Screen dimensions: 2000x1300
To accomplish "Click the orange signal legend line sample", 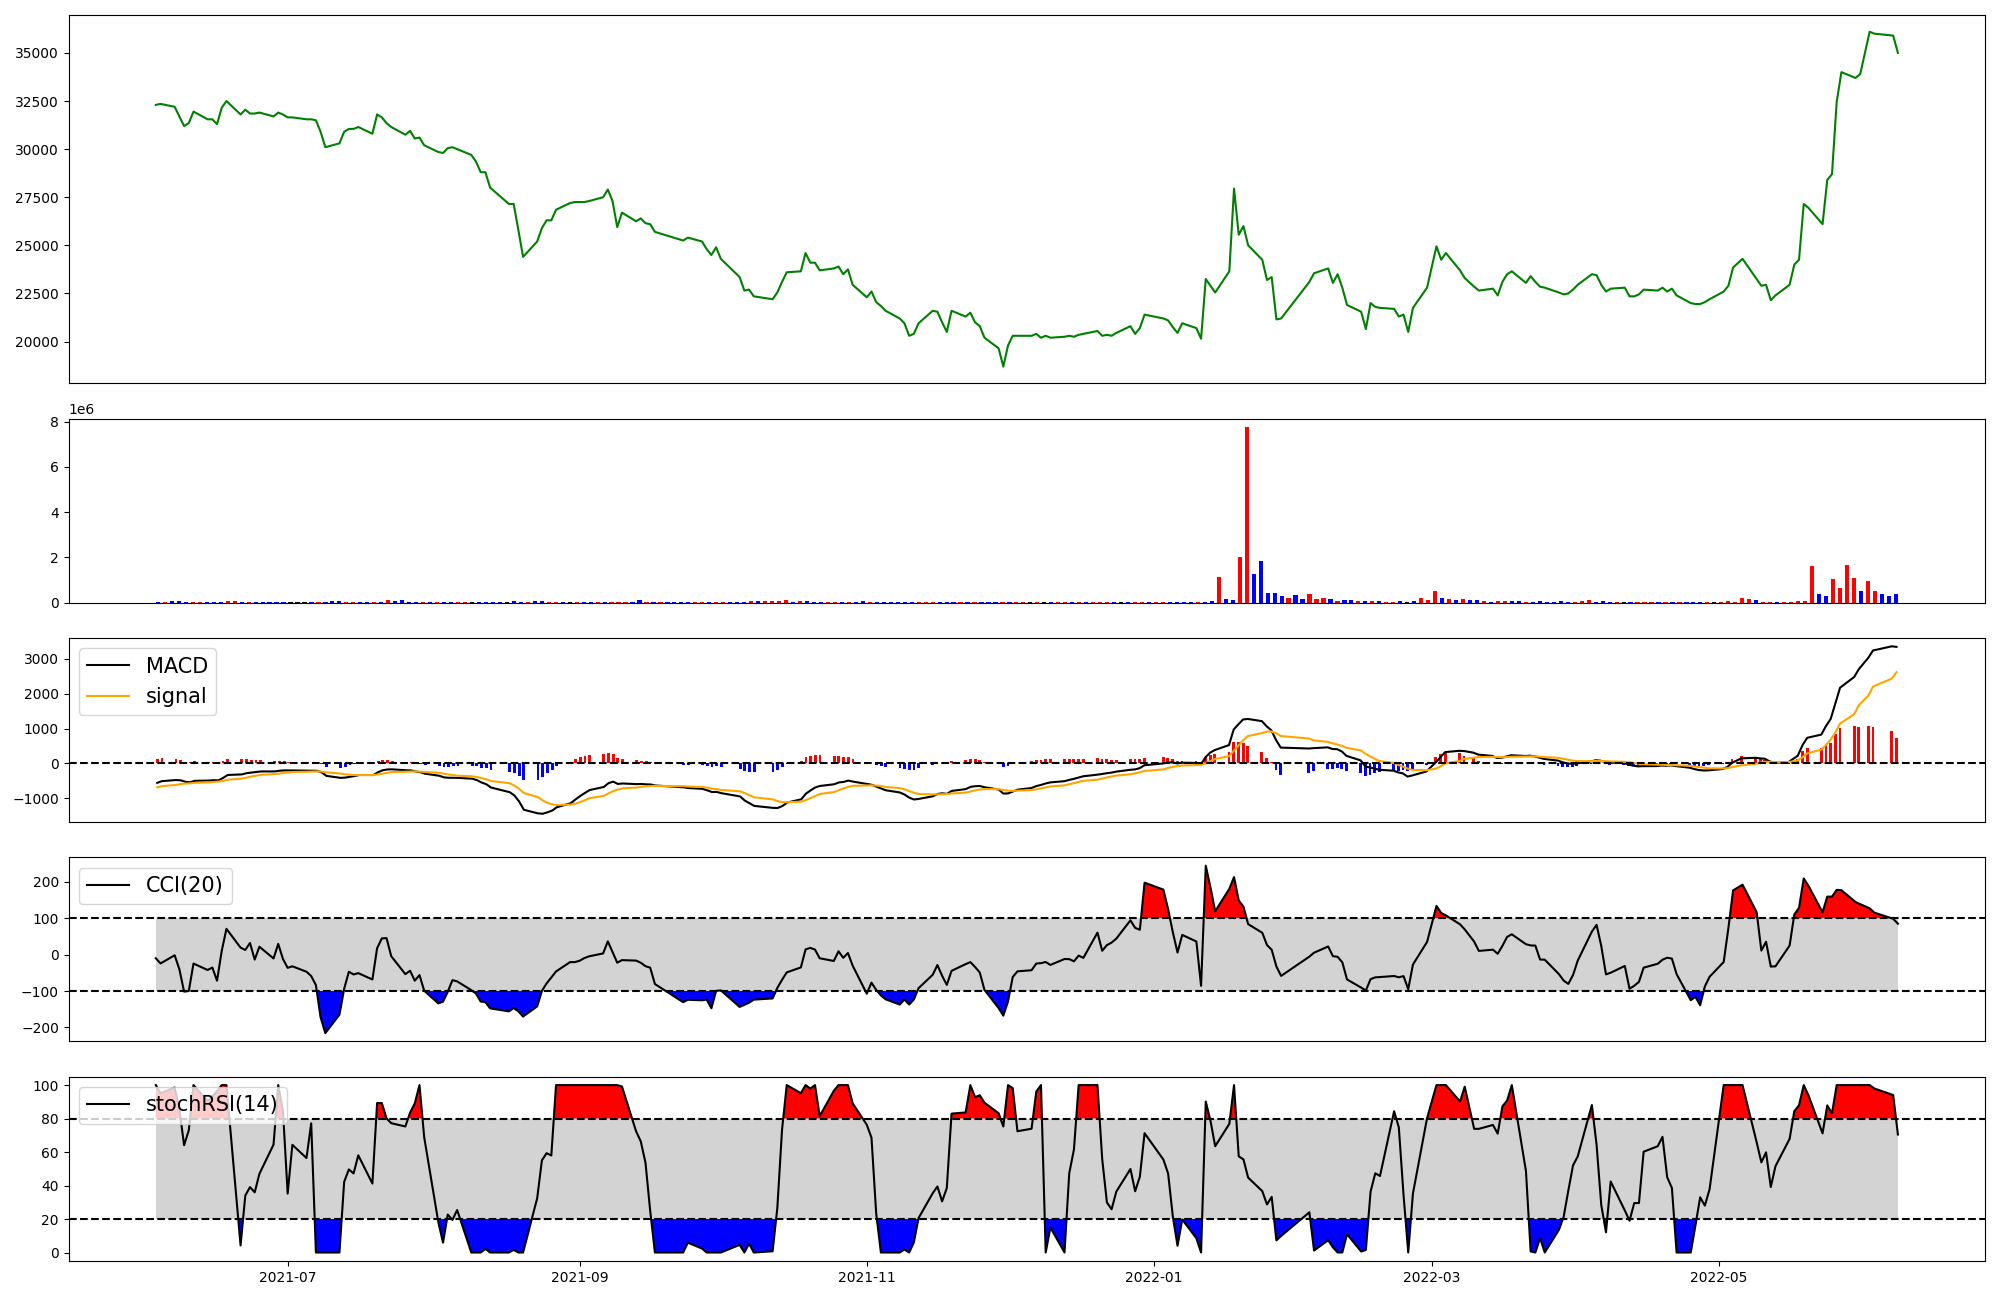I will [108, 696].
